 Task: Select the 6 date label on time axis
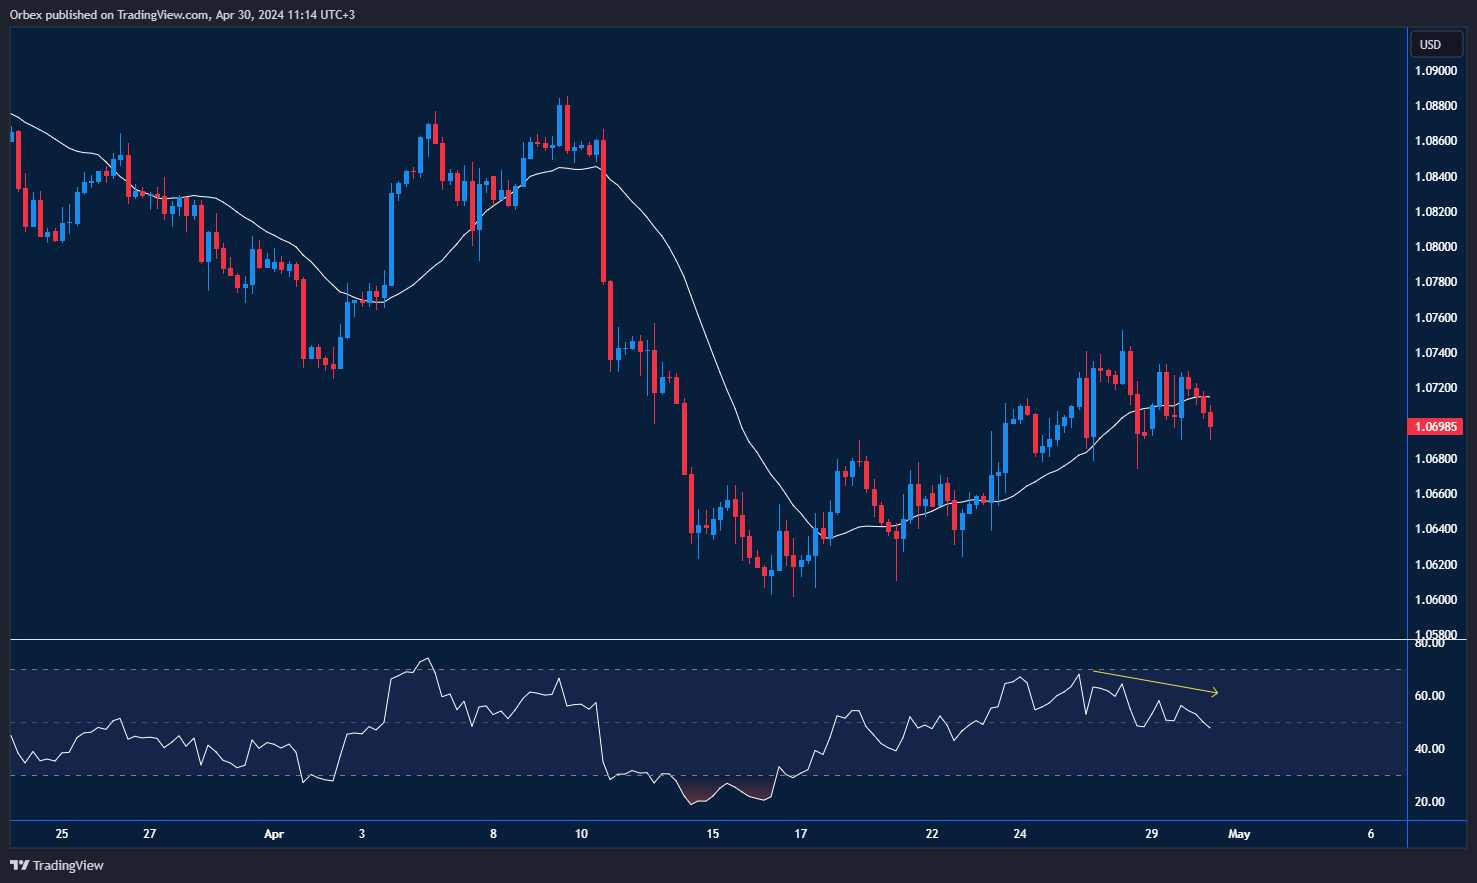pyautogui.click(x=1370, y=834)
